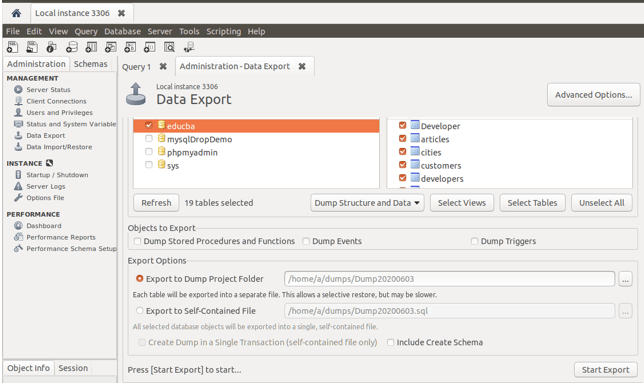Create new stored procedure toolbar icon

[x=130, y=47]
